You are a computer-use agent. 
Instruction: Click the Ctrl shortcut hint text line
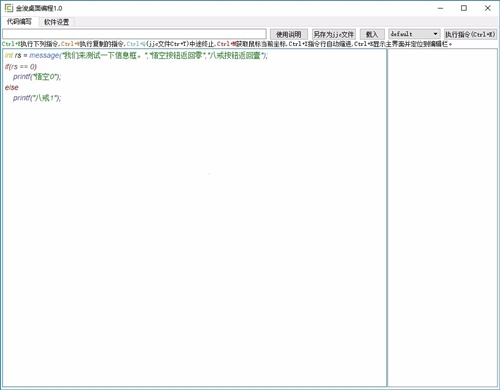[227, 44]
